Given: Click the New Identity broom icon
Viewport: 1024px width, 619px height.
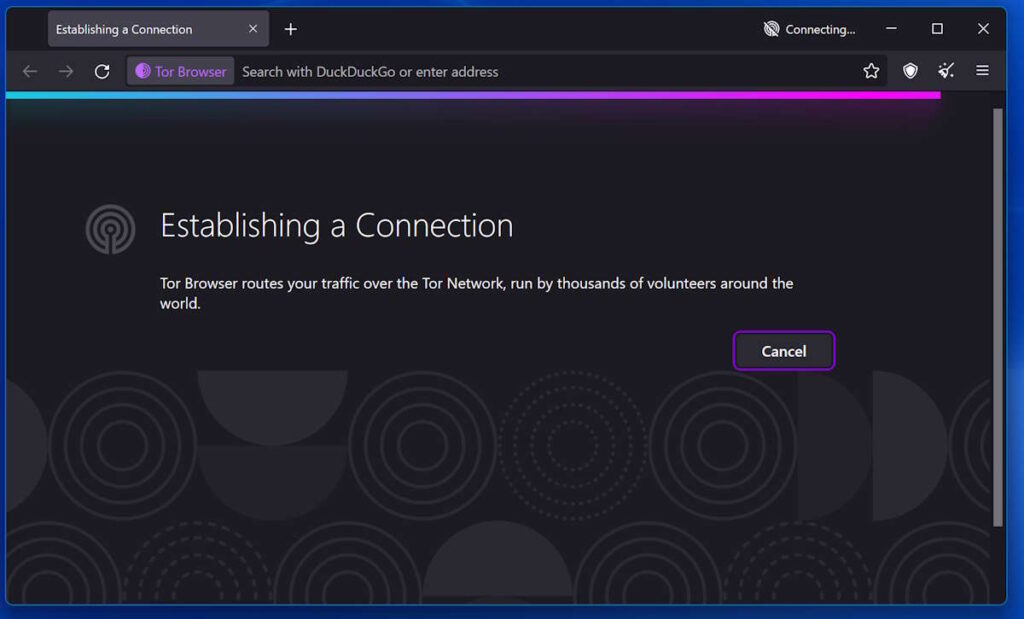Looking at the screenshot, I should pyautogui.click(x=946, y=71).
